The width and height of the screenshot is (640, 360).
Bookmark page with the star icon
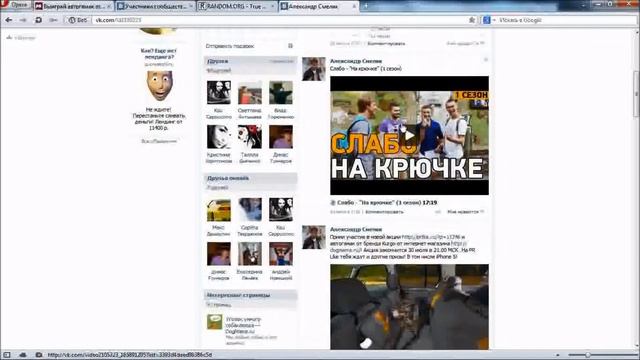click(x=472, y=20)
